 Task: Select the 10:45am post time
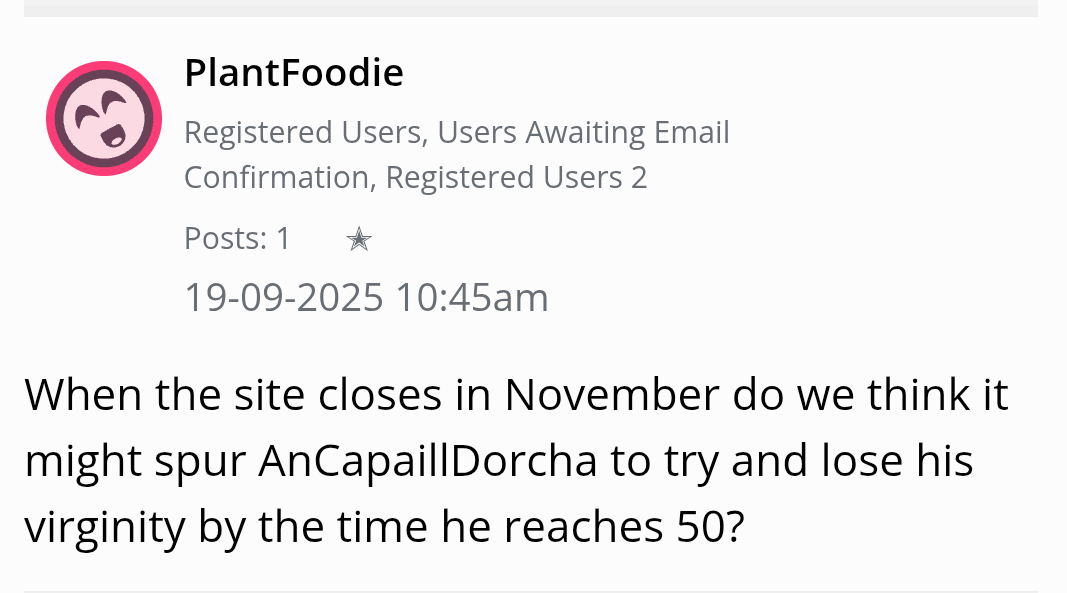point(472,297)
